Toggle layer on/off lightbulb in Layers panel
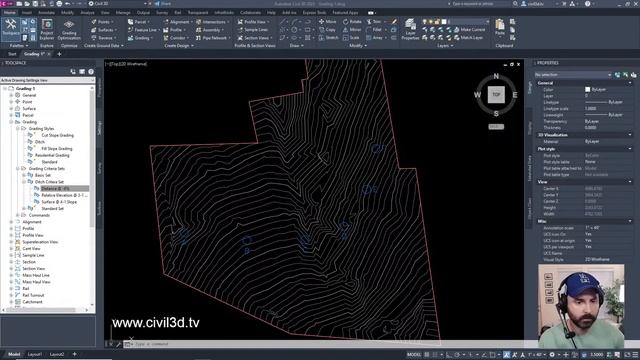The image size is (640, 360). (x=424, y=22)
